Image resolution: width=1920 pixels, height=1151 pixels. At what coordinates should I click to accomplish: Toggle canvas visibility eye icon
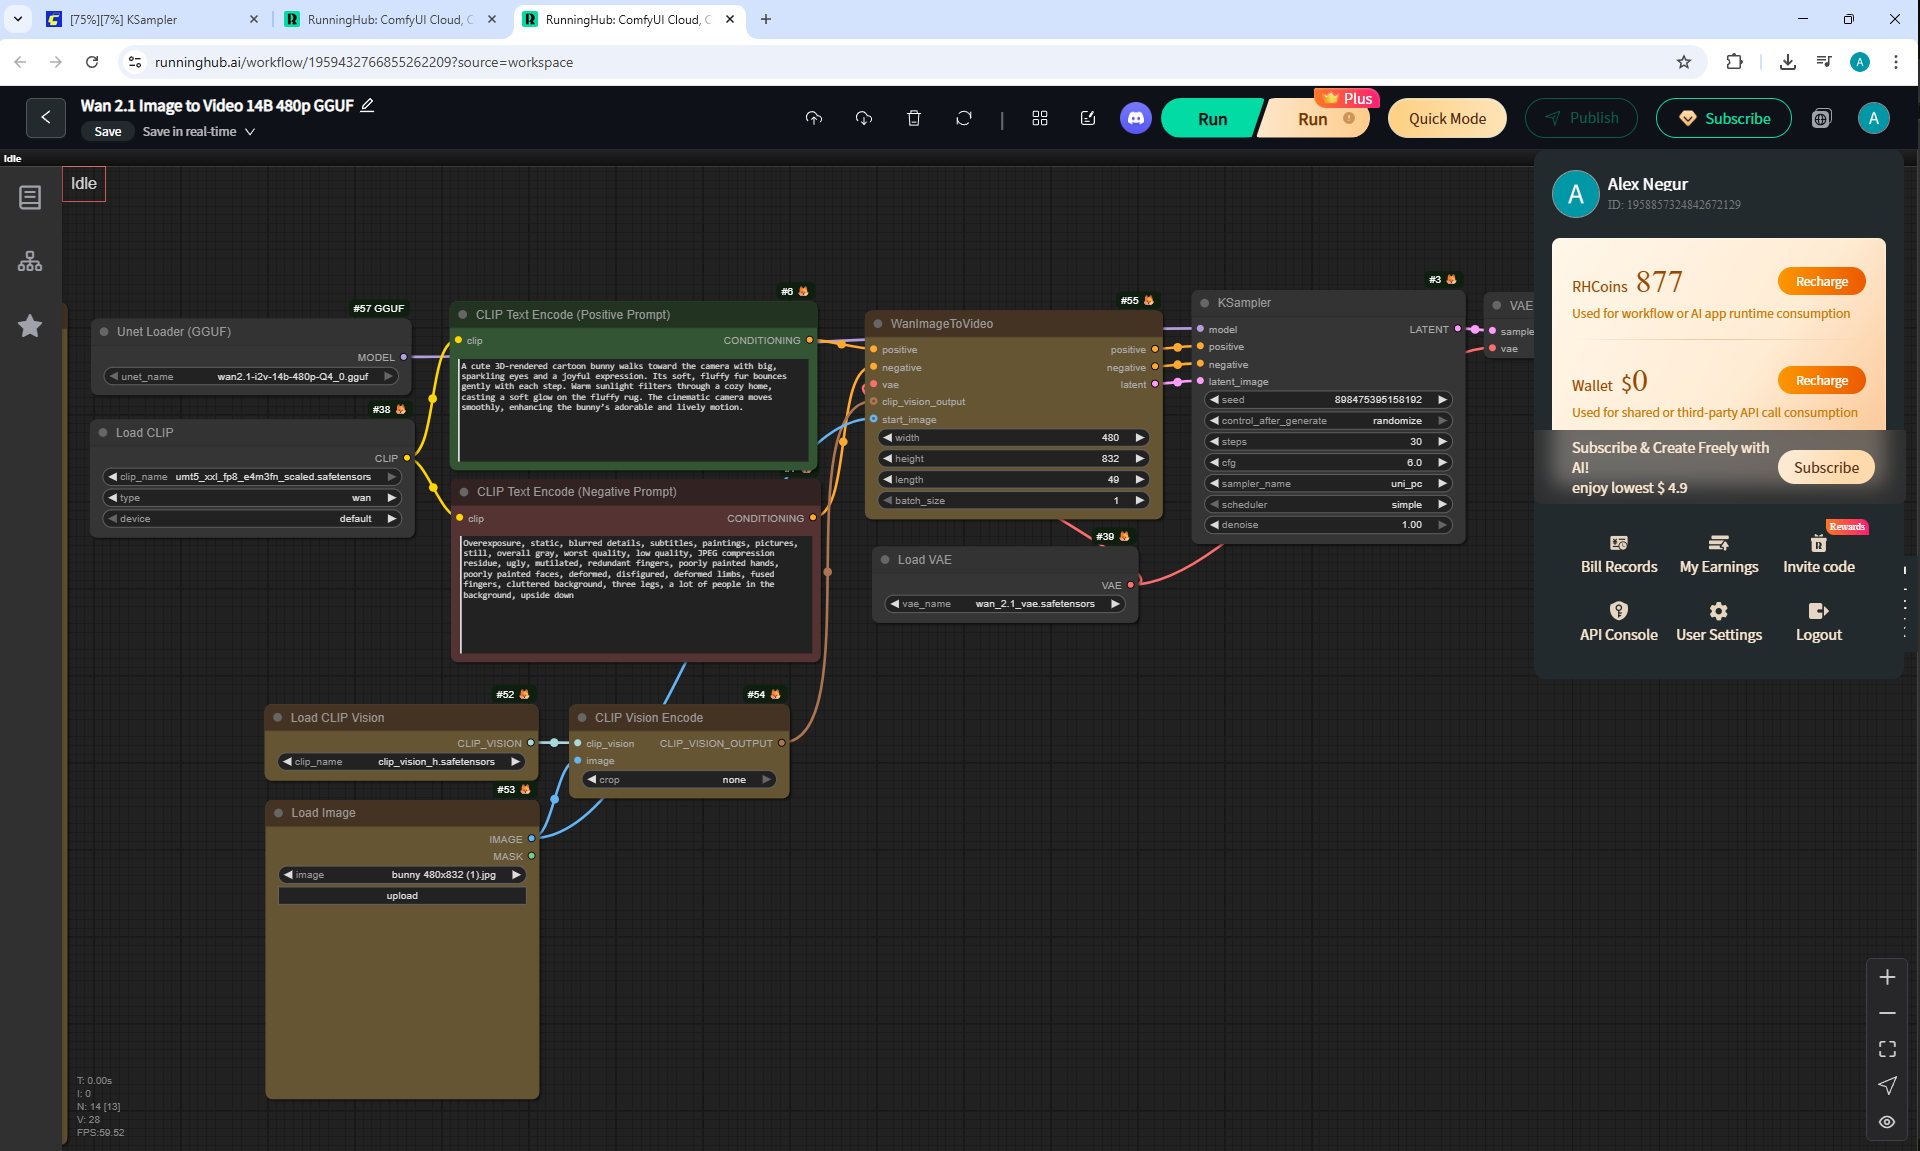[x=1887, y=1122]
